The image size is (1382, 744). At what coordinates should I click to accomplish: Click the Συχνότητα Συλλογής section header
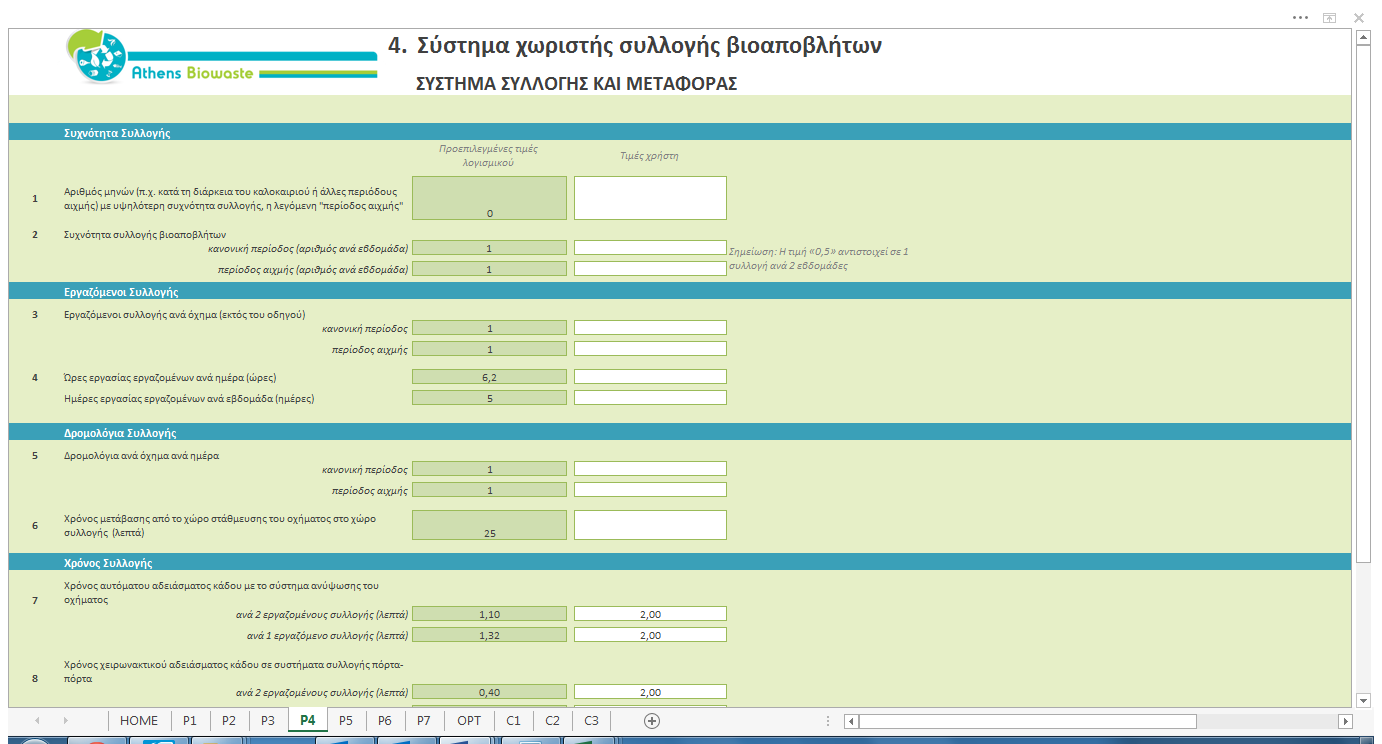[117, 132]
